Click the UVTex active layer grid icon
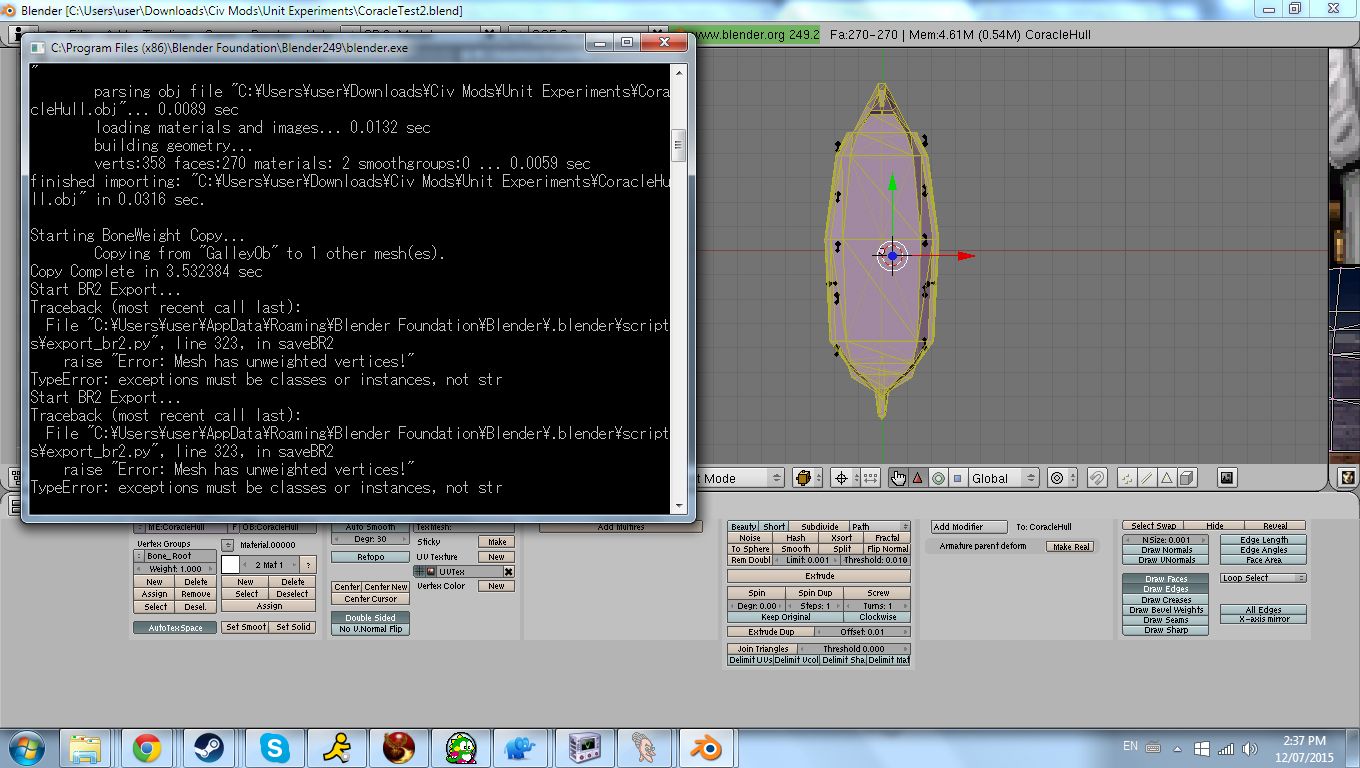 pyautogui.click(x=421, y=571)
